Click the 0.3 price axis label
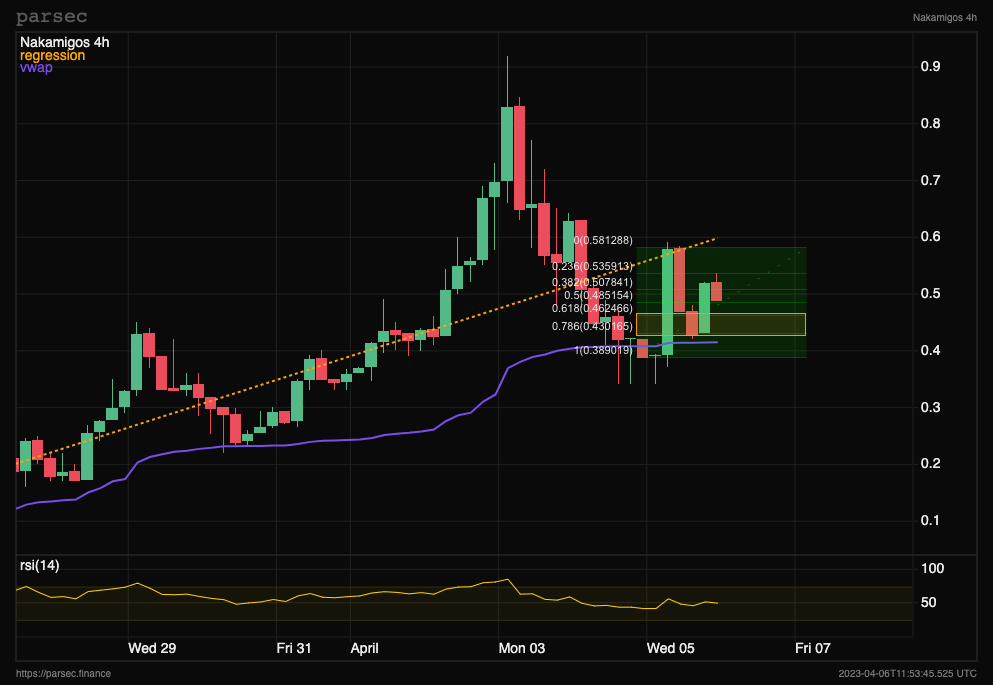993x685 pixels. [930, 407]
